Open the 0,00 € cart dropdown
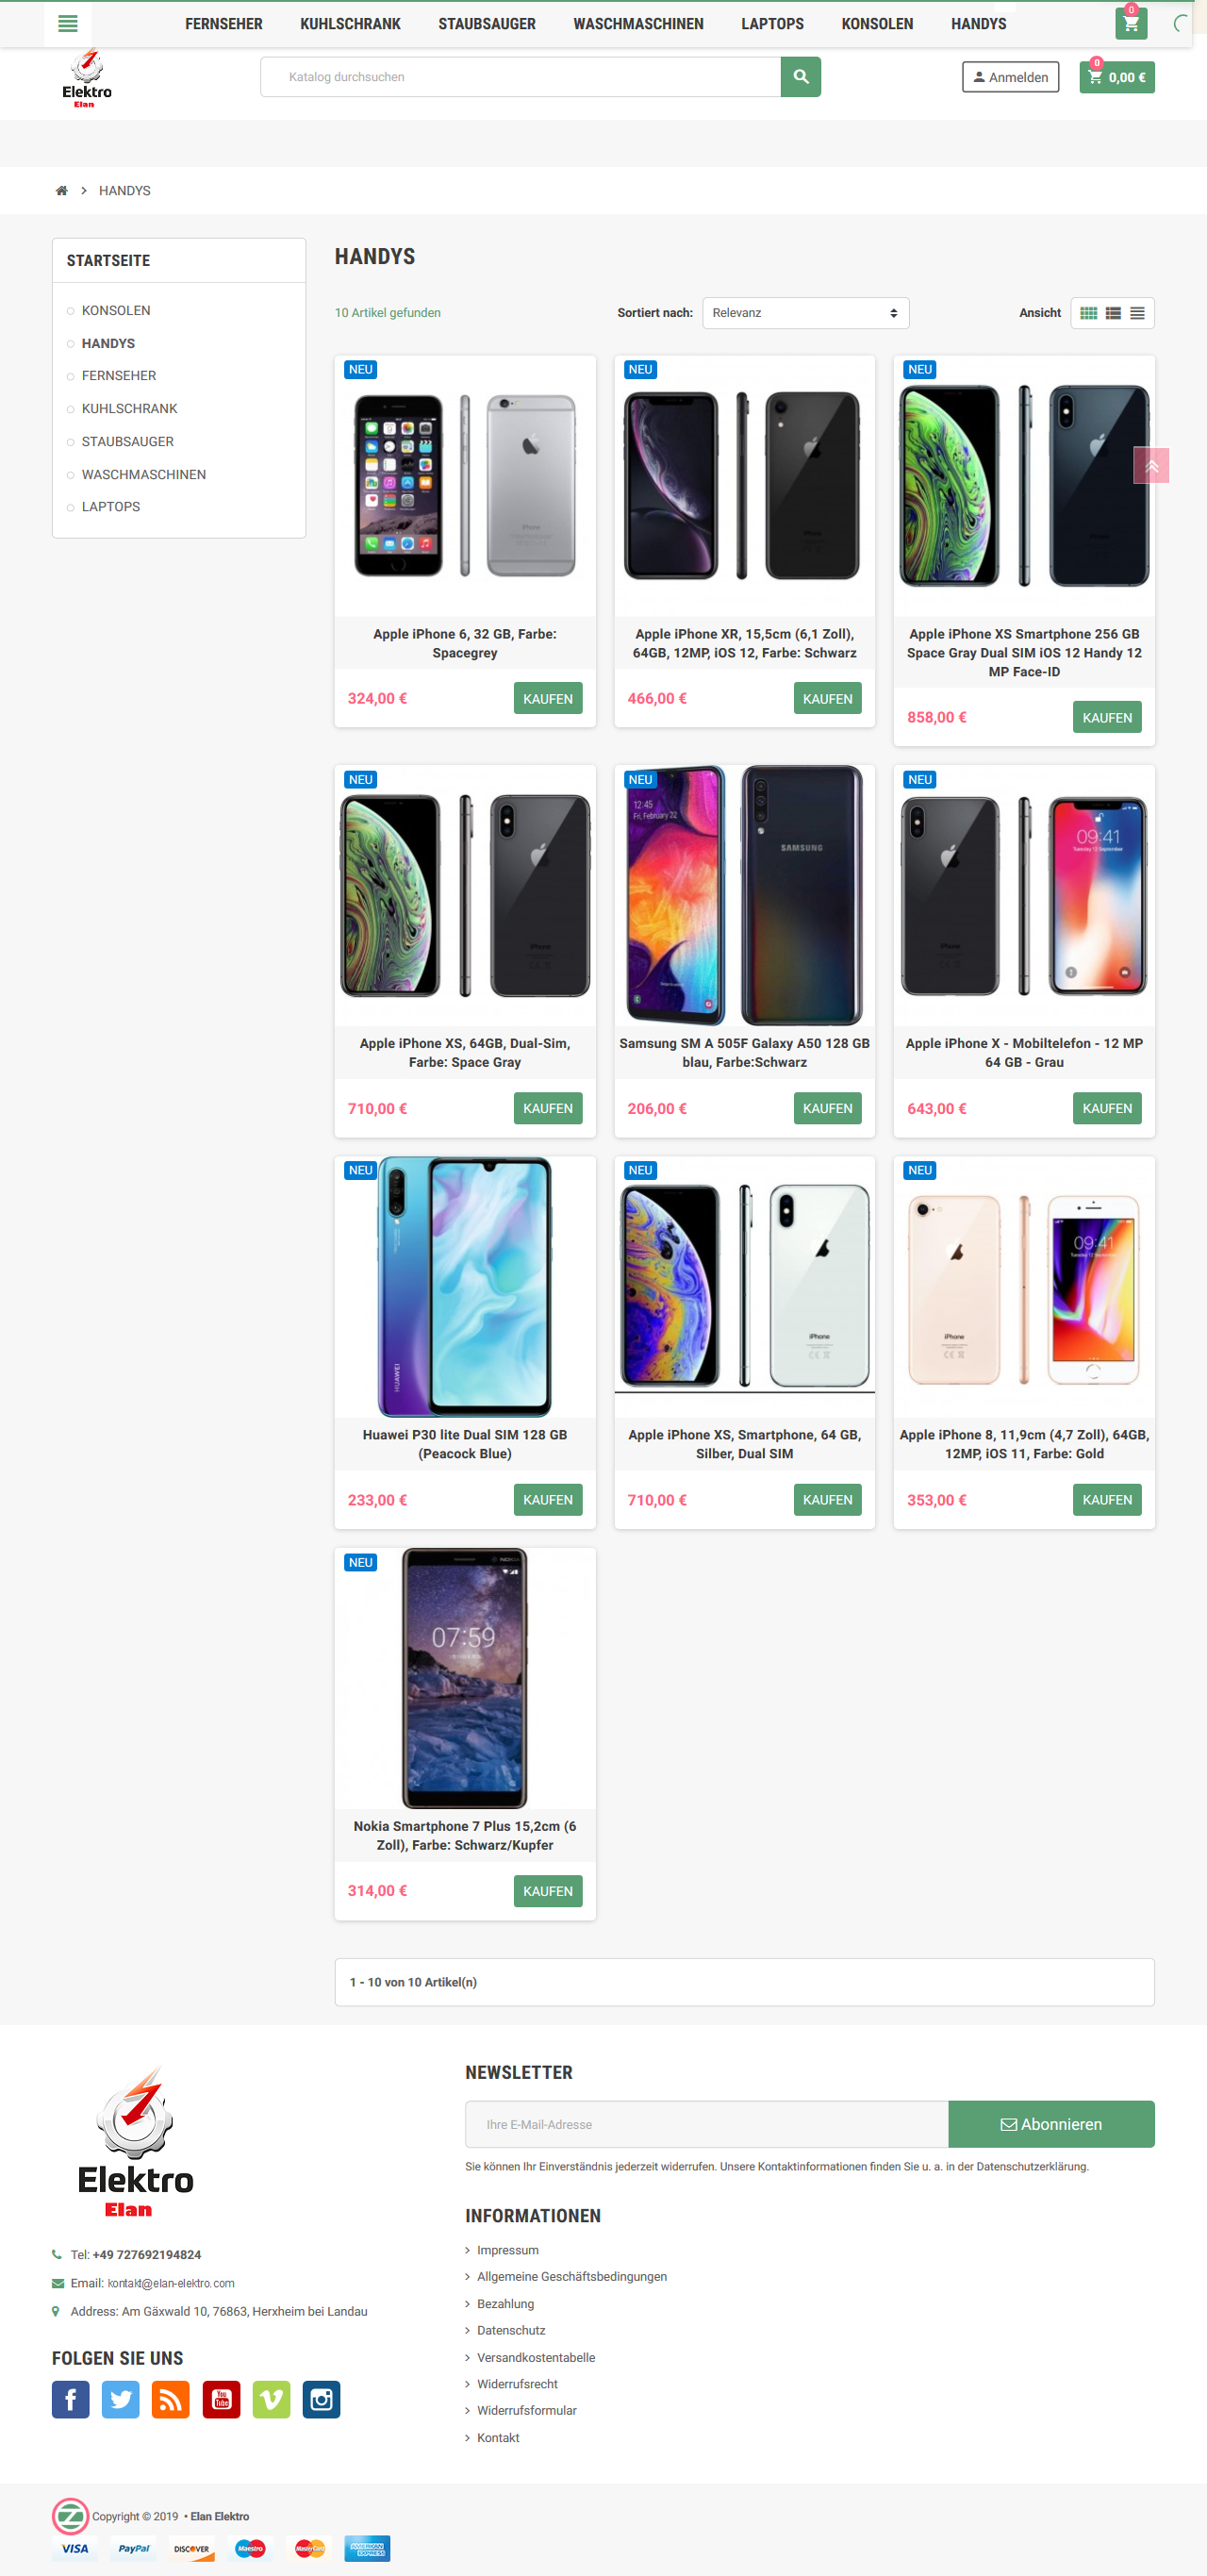 point(1116,77)
